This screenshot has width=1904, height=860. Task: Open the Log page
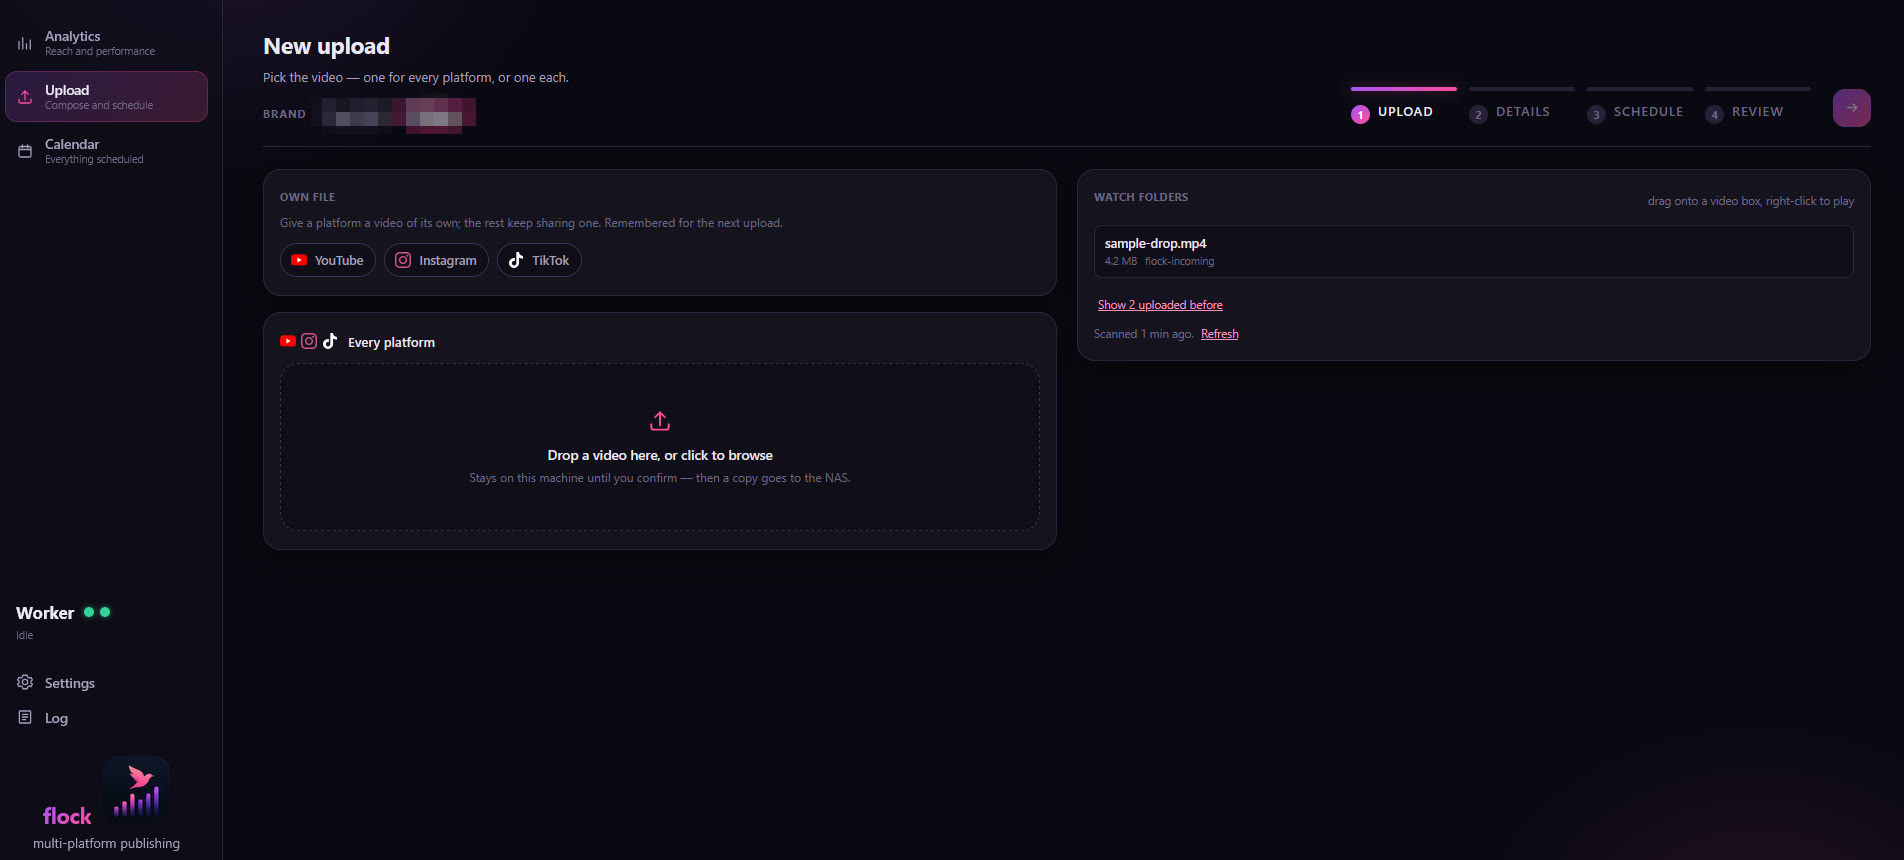tap(106, 718)
